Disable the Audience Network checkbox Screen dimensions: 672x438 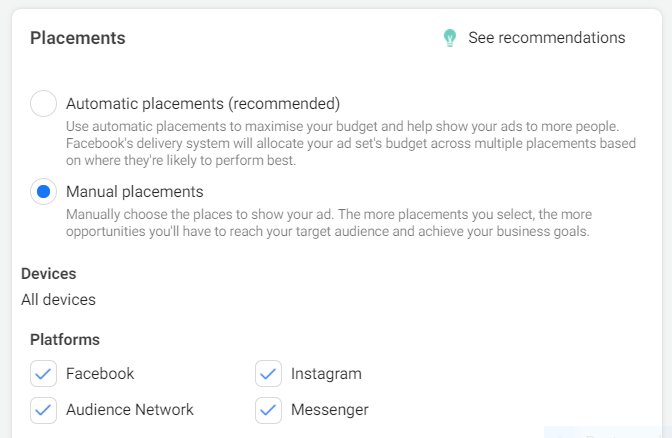tap(44, 409)
